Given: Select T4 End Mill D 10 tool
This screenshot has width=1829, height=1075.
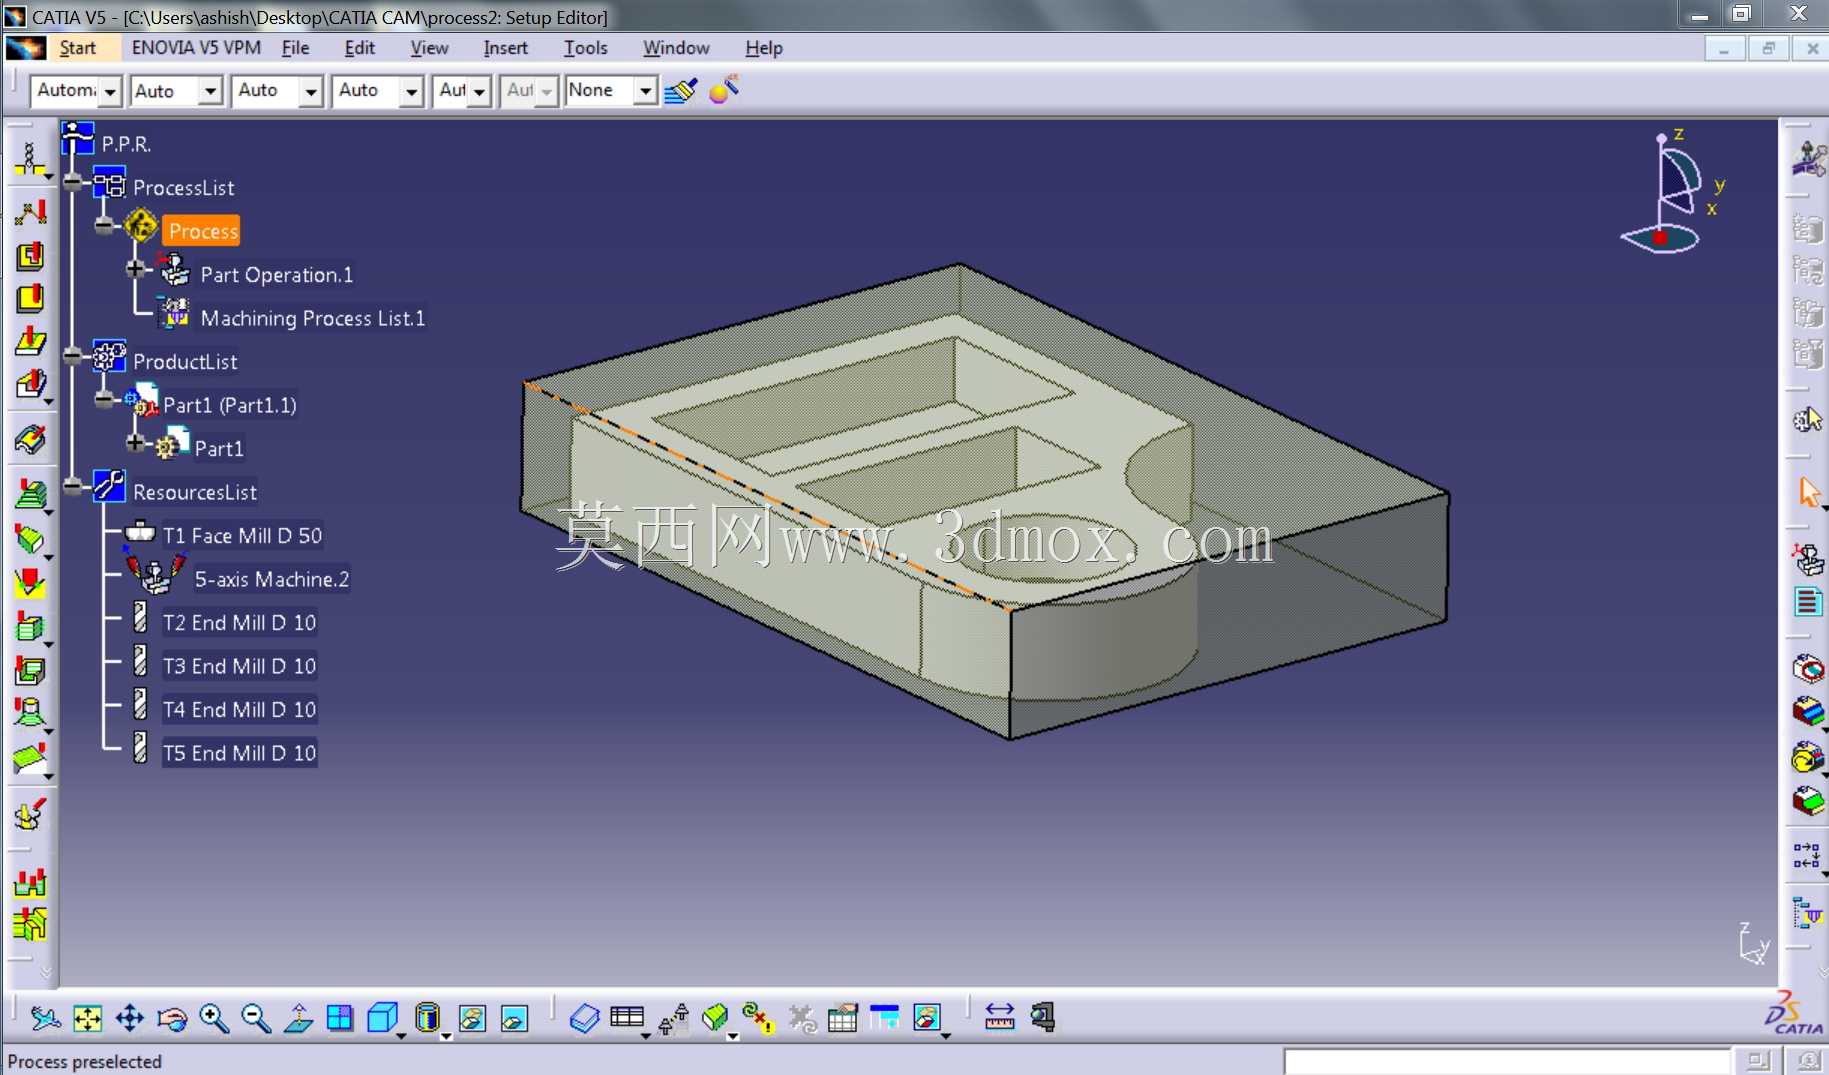Looking at the screenshot, I should click(x=239, y=710).
